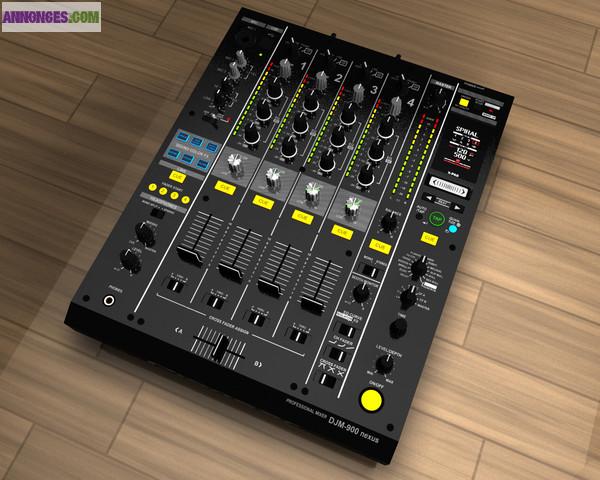600x480 pixels.
Task: Flip channel 1 crossfader assign switch
Action: pos(174,286)
